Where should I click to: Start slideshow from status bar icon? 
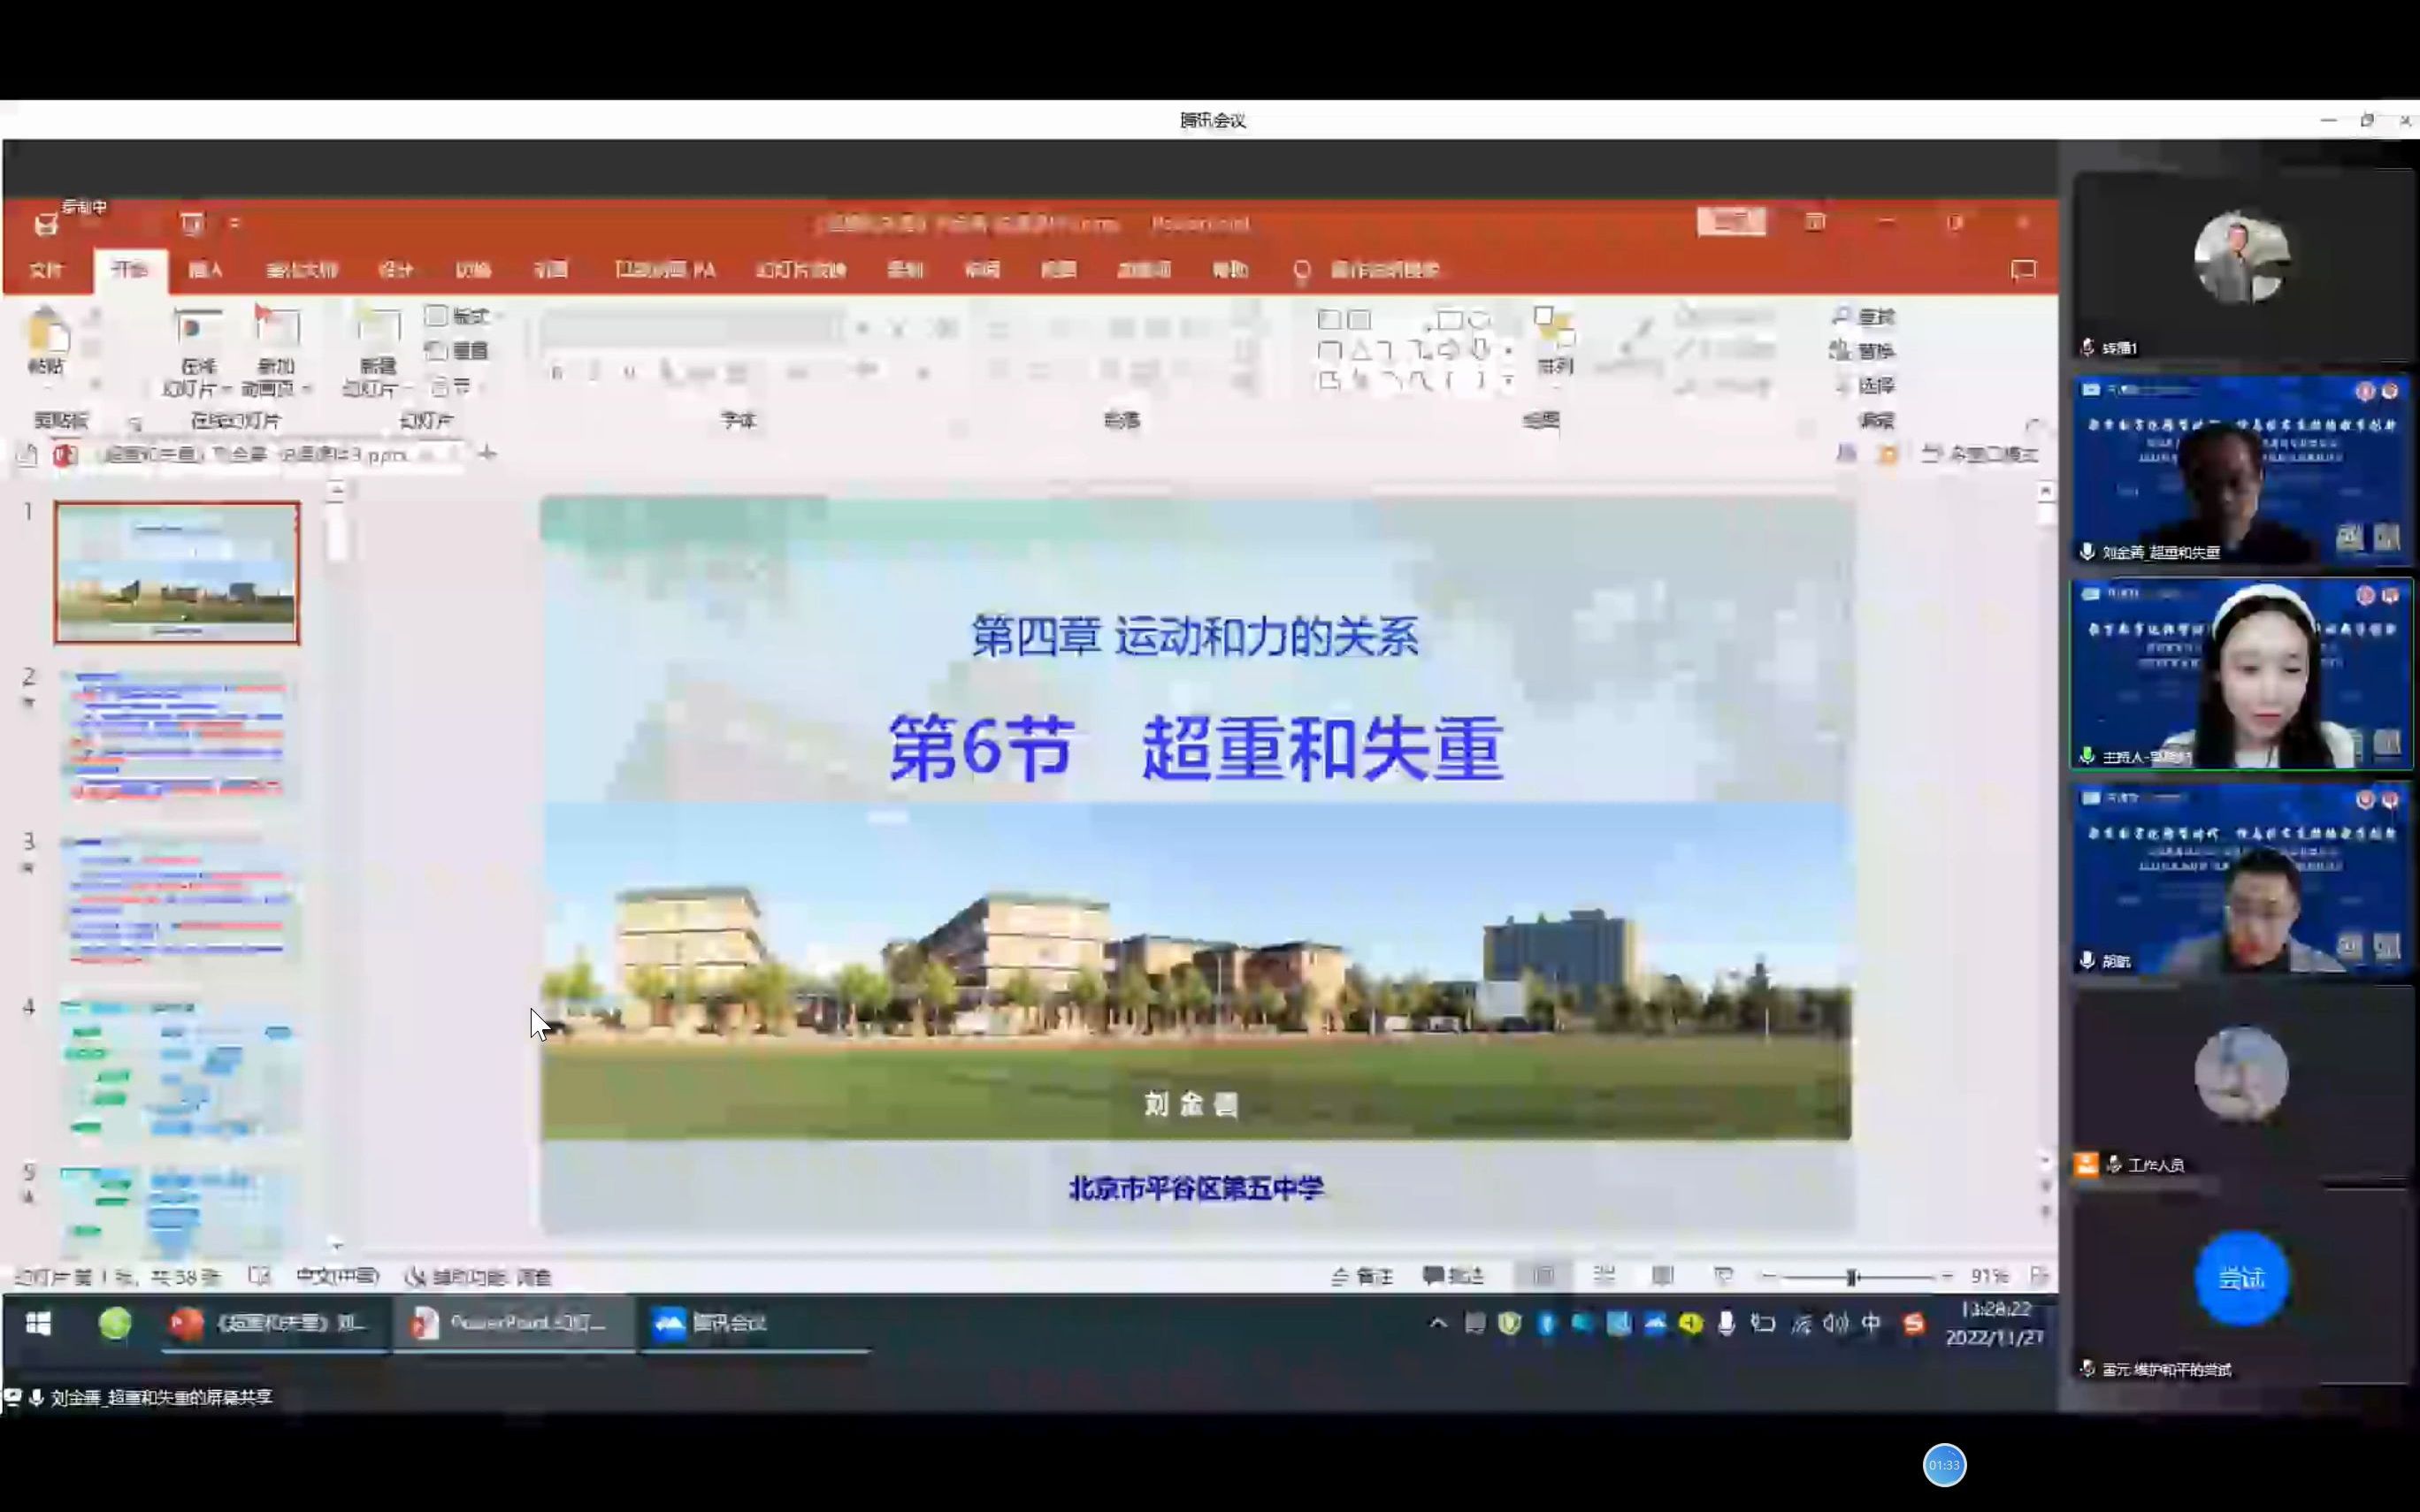point(1723,1276)
